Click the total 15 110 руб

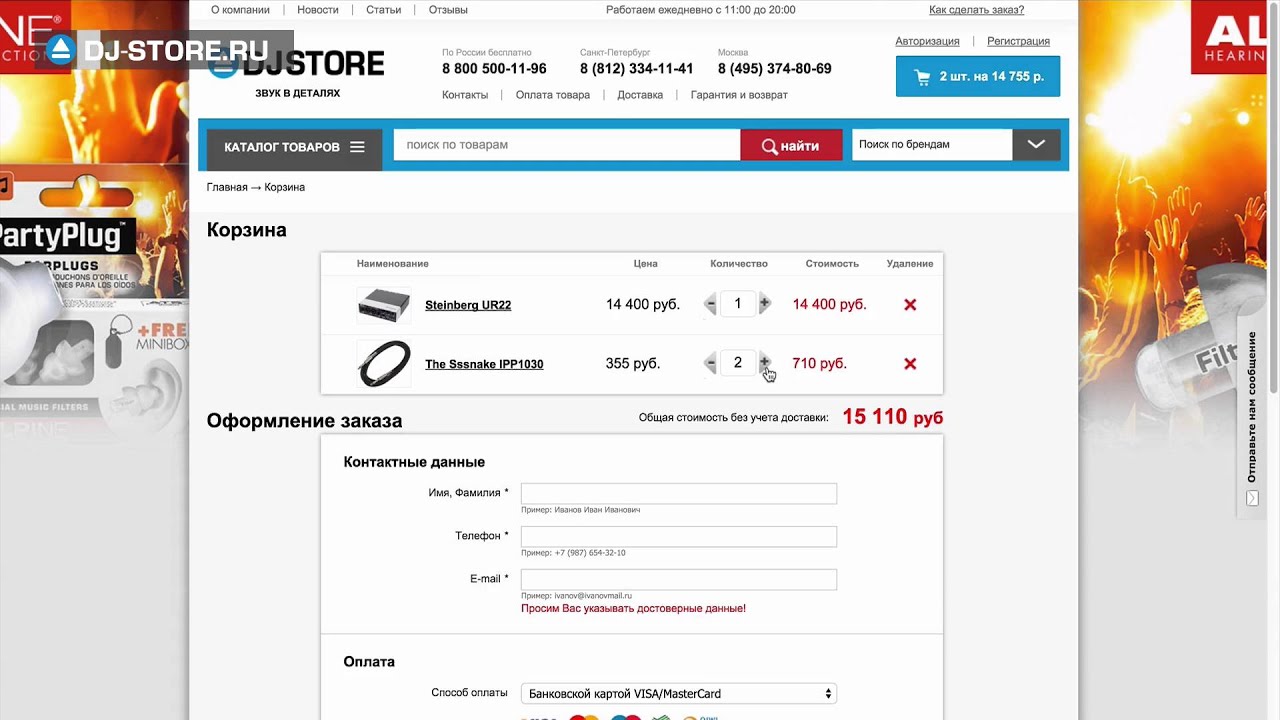[x=892, y=417]
